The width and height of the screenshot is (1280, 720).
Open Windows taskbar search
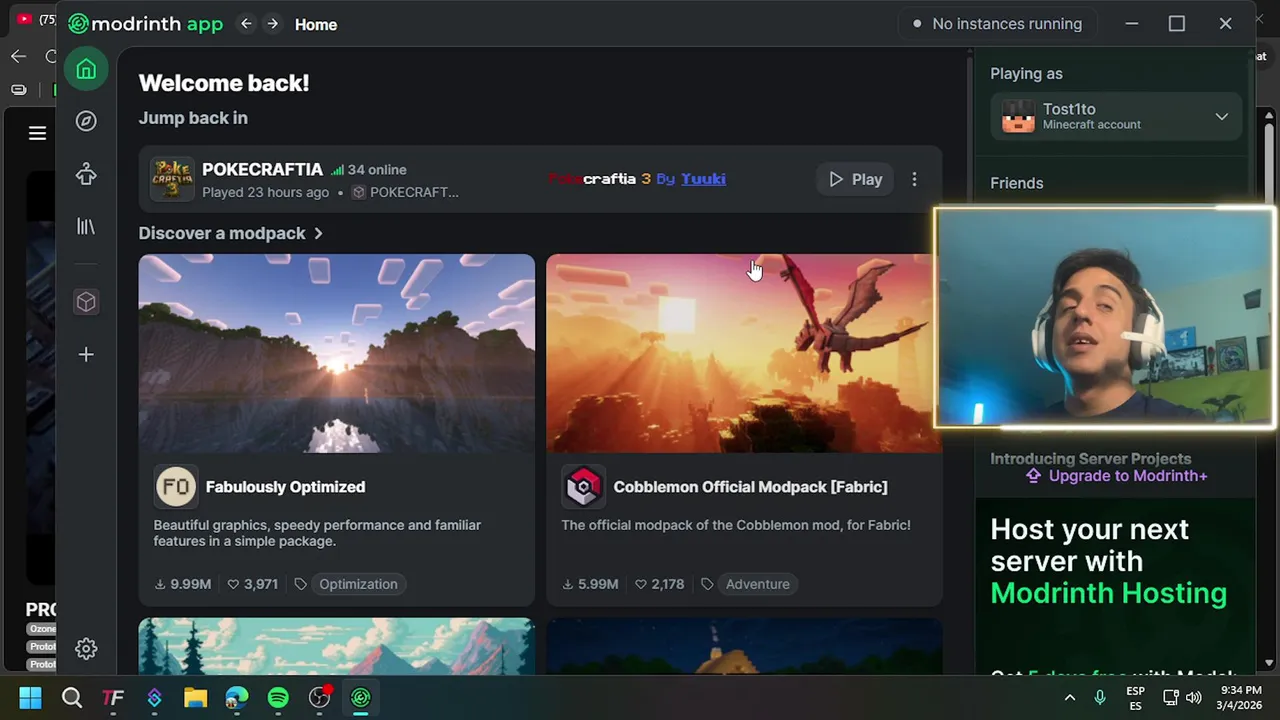click(x=72, y=697)
